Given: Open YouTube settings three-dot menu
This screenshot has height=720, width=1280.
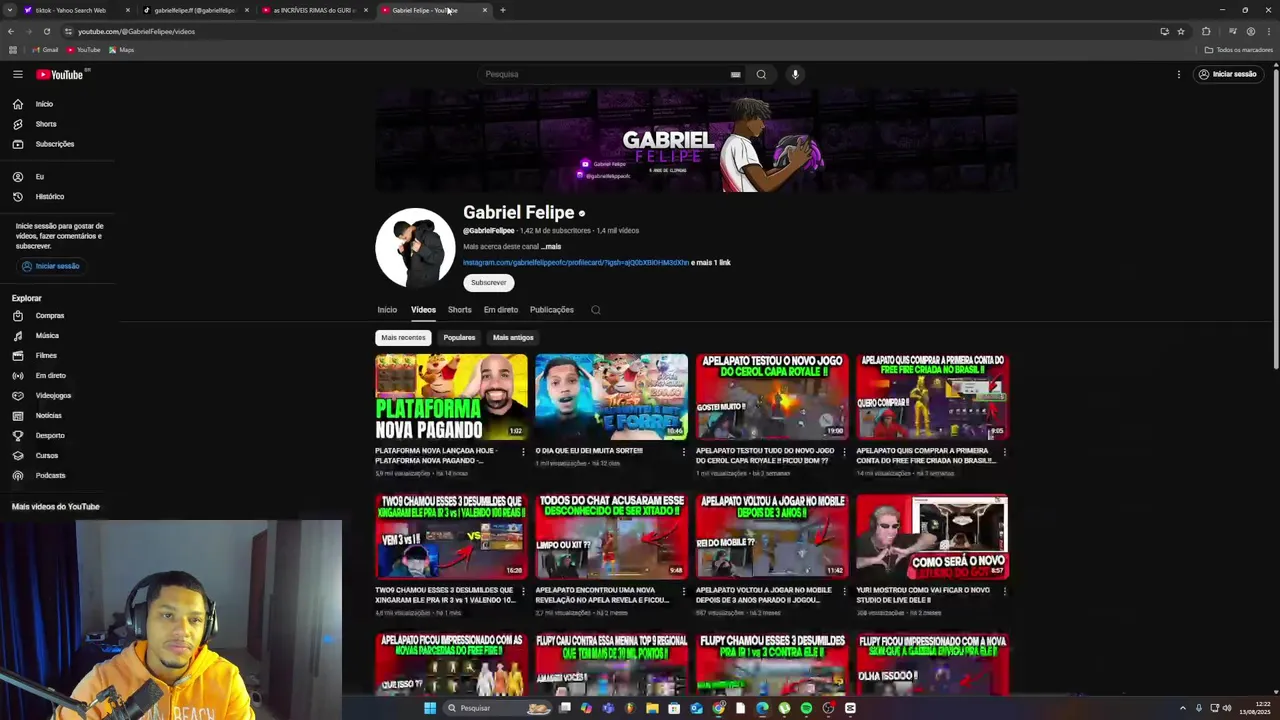Looking at the screenshot, I should [1178, 74].
